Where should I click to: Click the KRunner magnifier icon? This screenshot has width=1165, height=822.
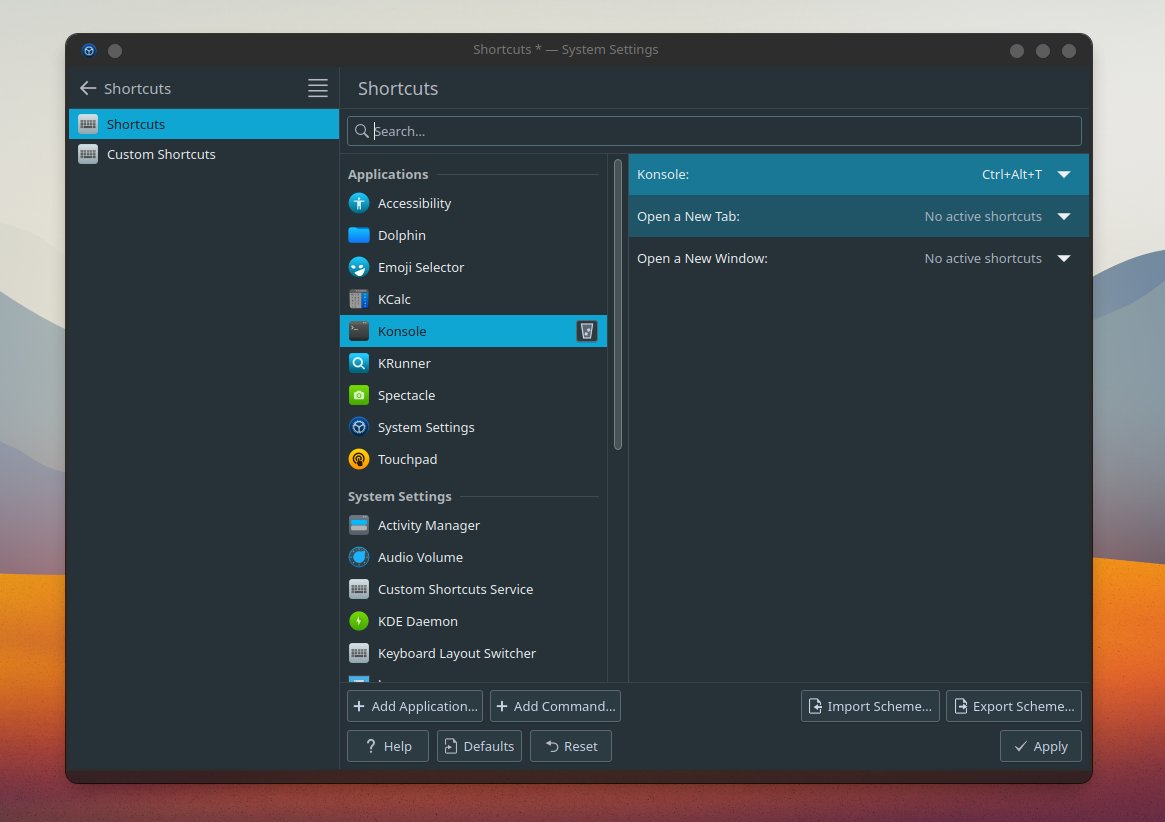coord(359,363)
